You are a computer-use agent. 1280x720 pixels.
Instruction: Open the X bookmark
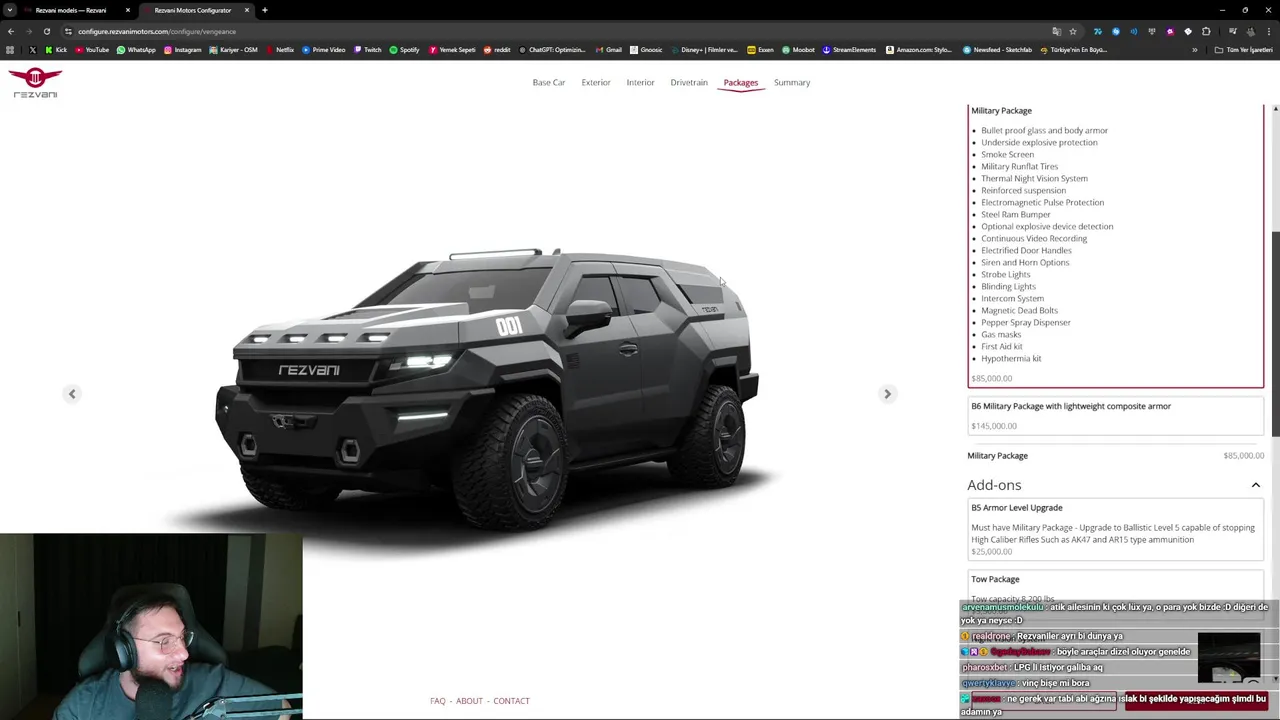[32, 50]
